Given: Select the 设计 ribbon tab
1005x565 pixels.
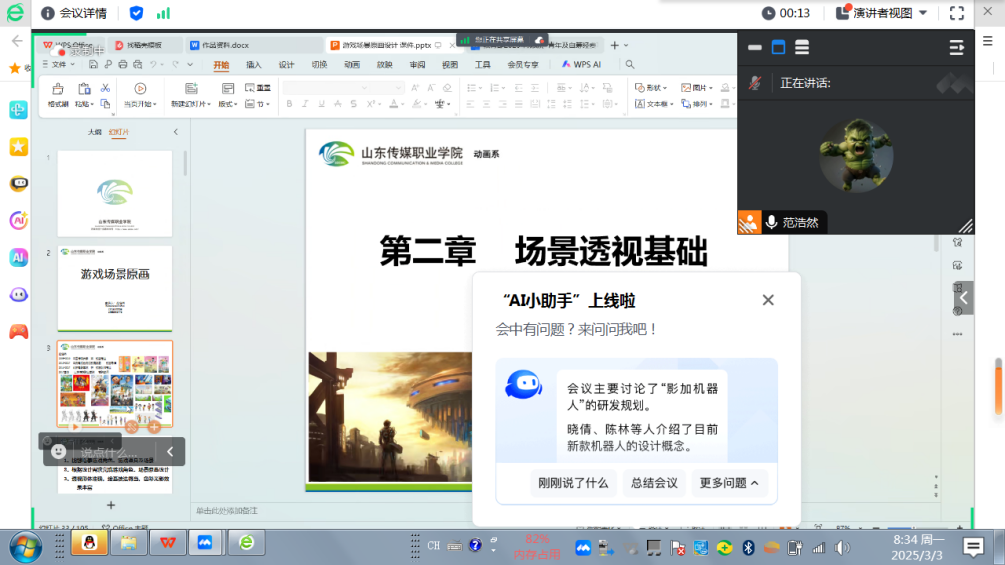Looking at the screenshot, I should click(x=287, y=65).
